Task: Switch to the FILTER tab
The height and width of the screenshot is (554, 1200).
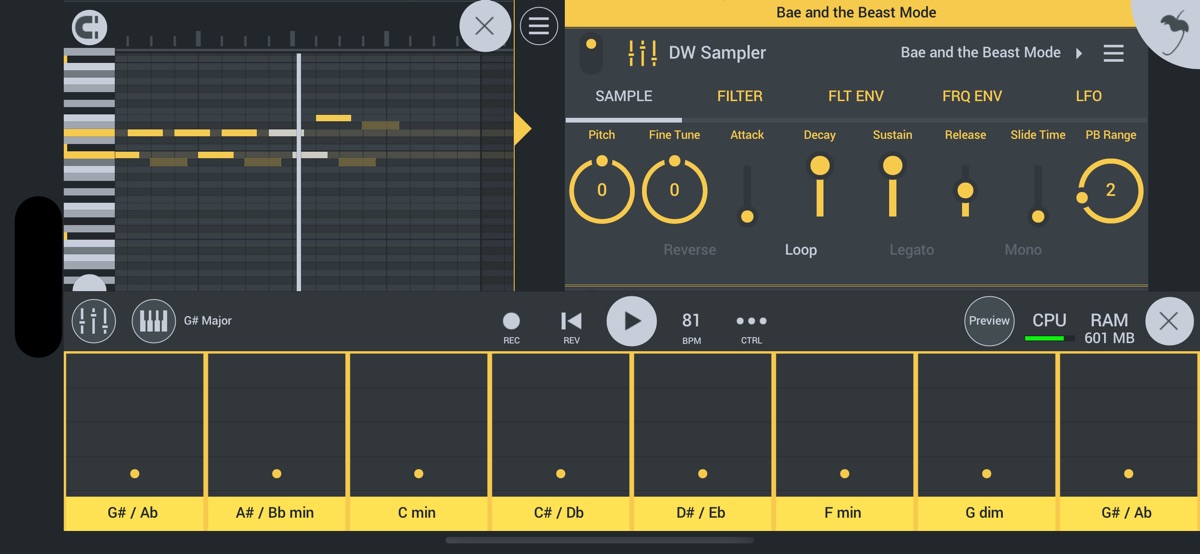Action: 739,96
